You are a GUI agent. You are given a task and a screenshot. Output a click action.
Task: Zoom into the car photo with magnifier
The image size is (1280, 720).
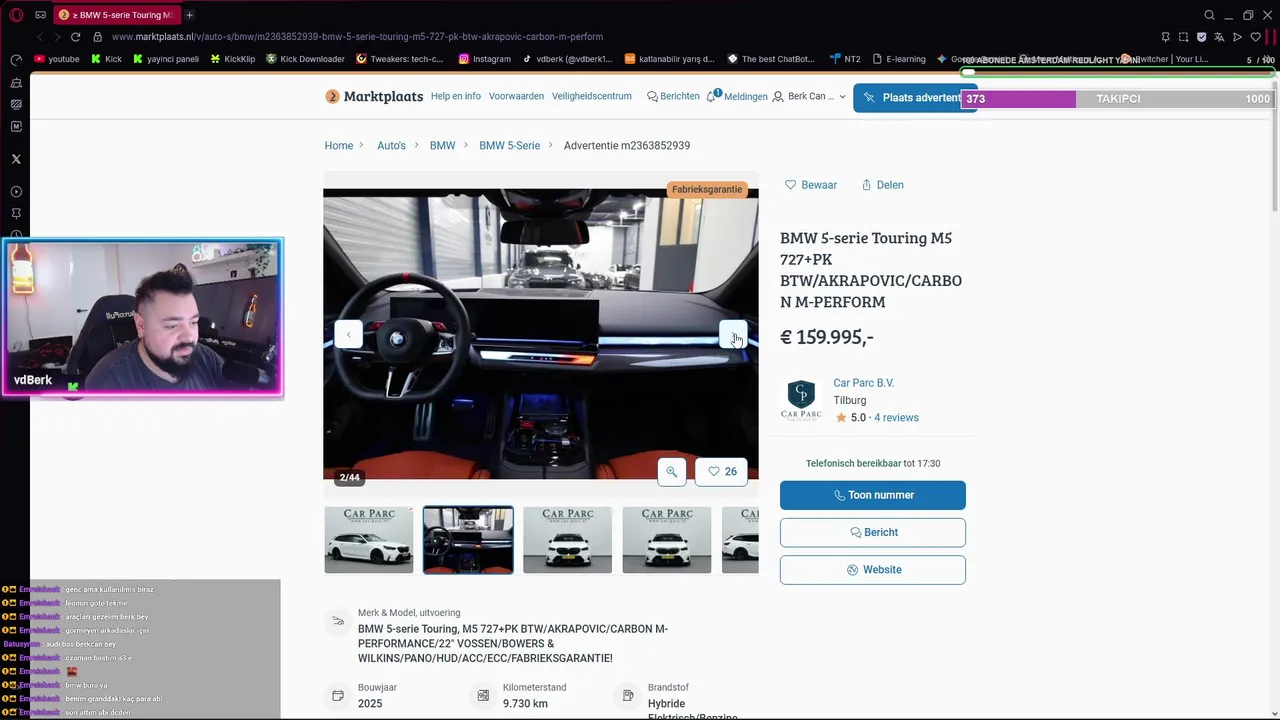click(x=672, y=472)
